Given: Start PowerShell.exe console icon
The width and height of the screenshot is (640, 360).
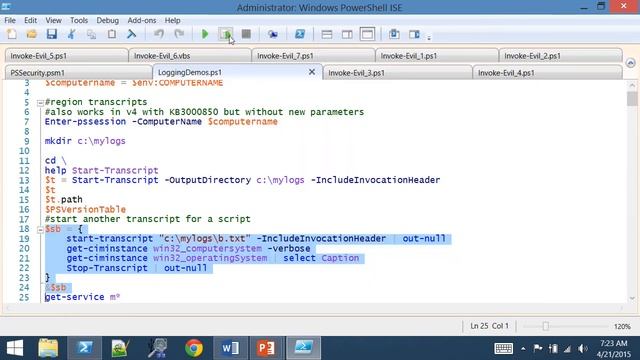Looking at the screenshot, I should [x=300, y=34].
